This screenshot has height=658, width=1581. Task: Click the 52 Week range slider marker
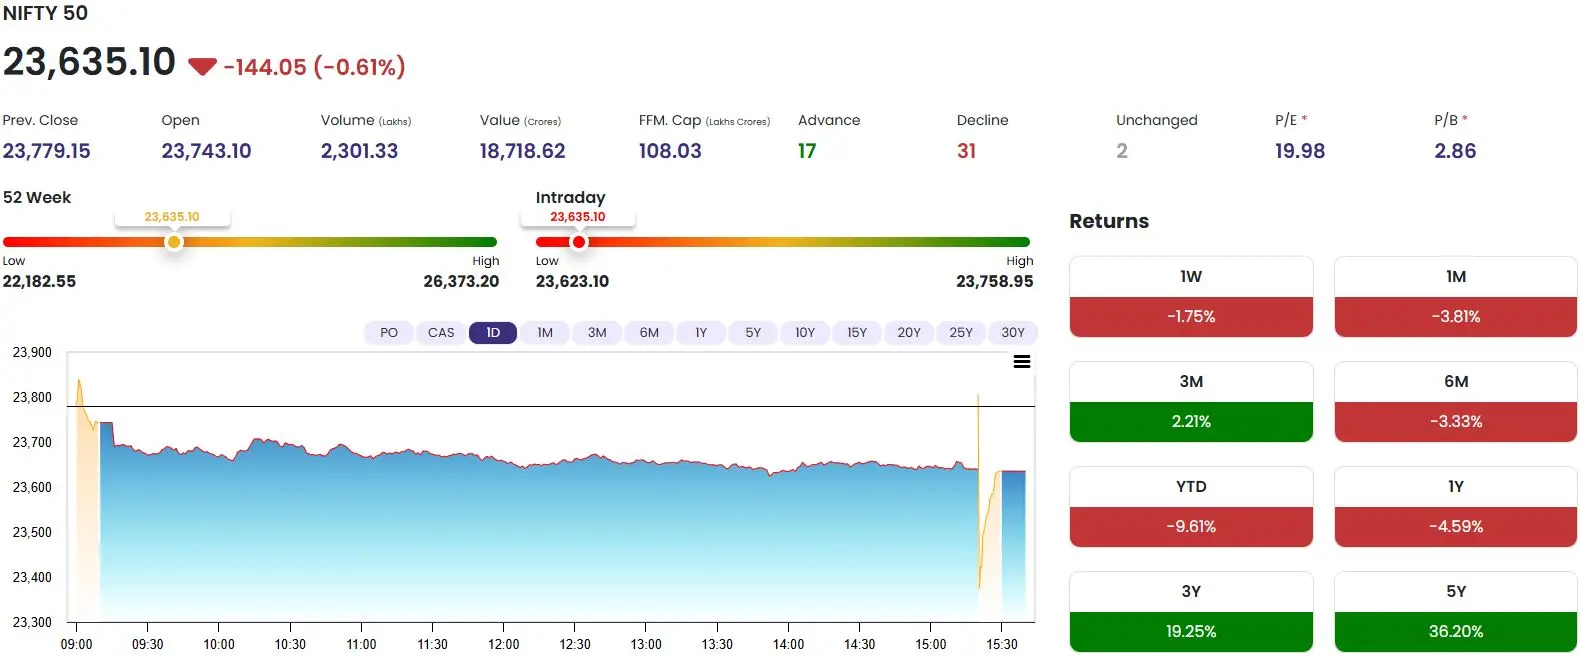tap(174, 242)
